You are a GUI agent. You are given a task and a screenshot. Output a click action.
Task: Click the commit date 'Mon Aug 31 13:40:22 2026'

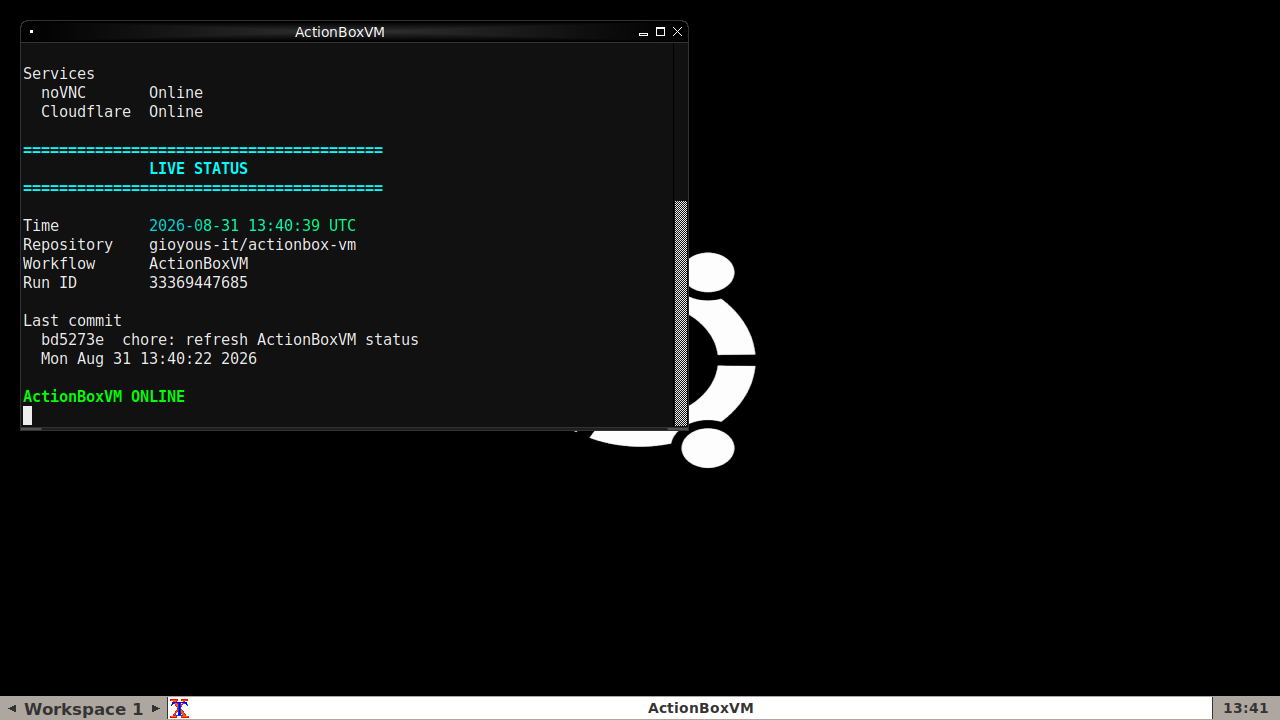pos(149,359)
